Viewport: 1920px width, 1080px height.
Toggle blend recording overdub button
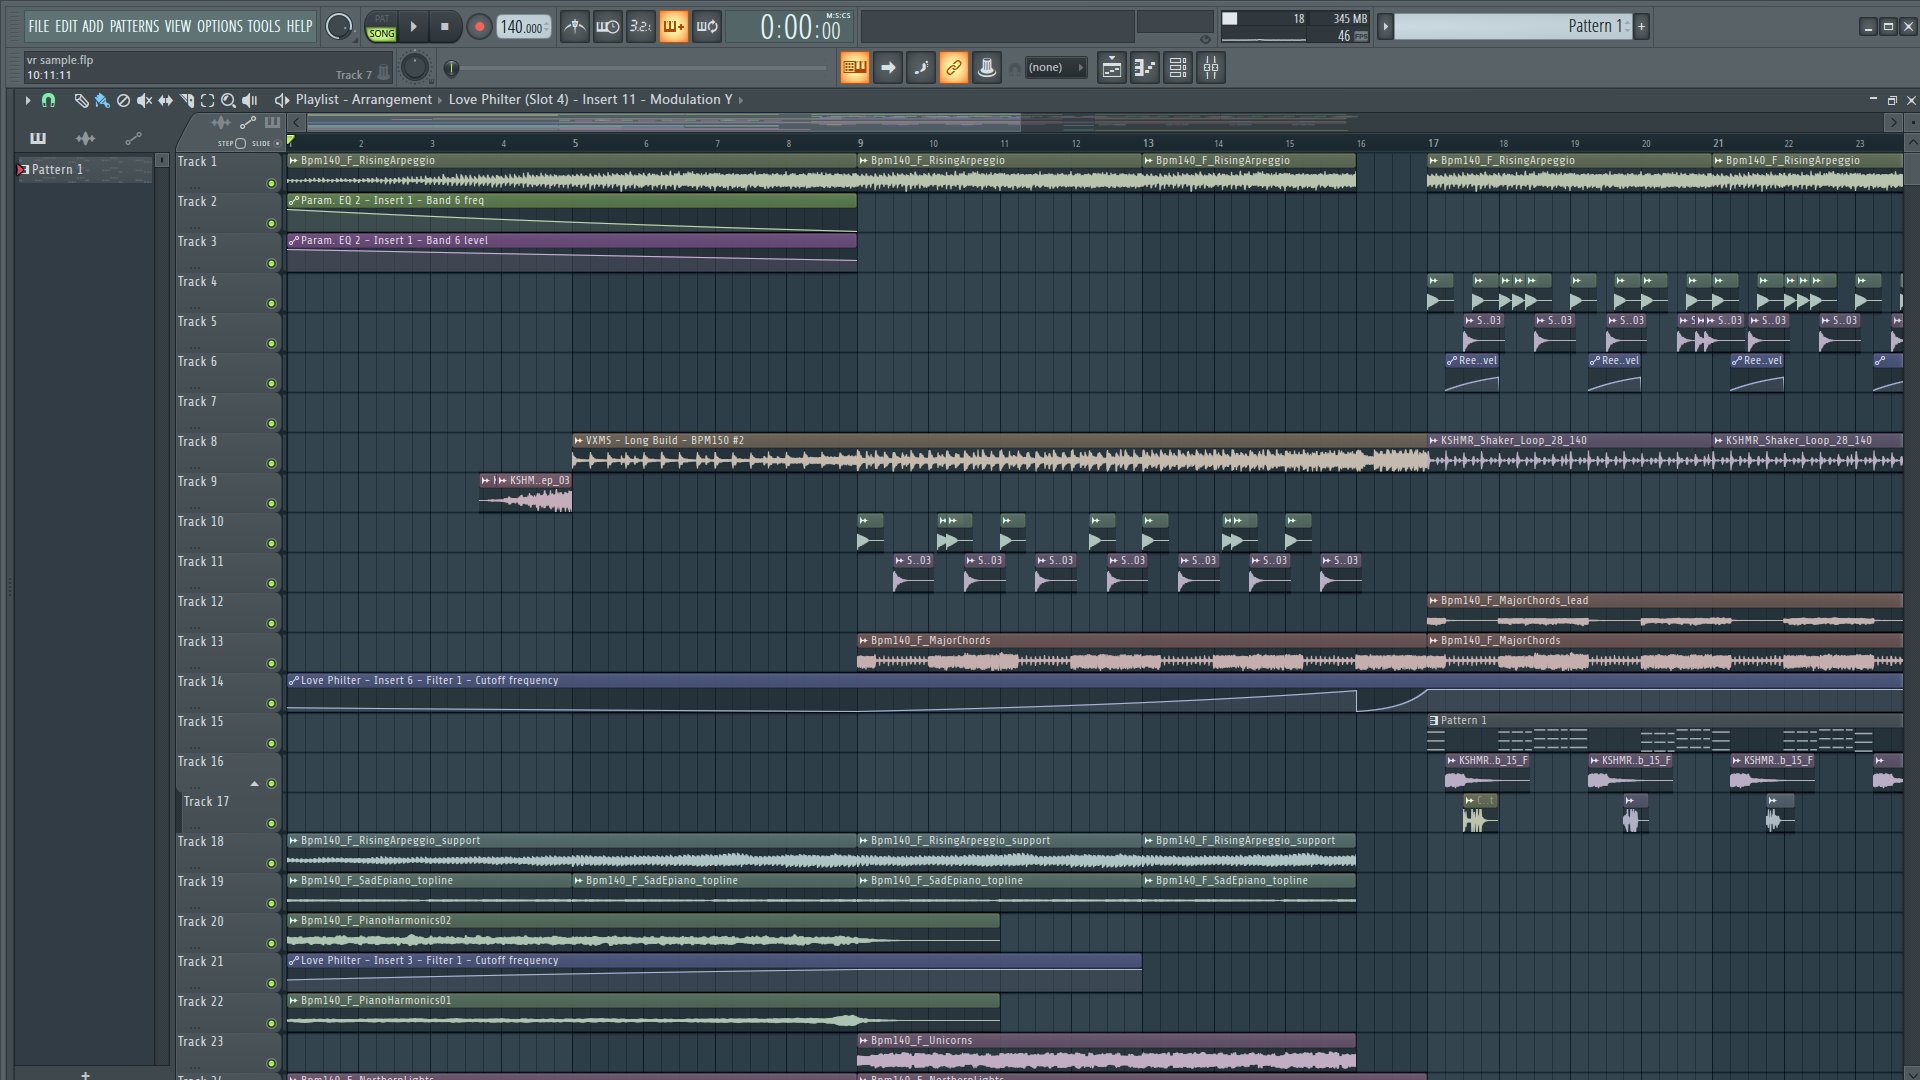click(673, 27)
